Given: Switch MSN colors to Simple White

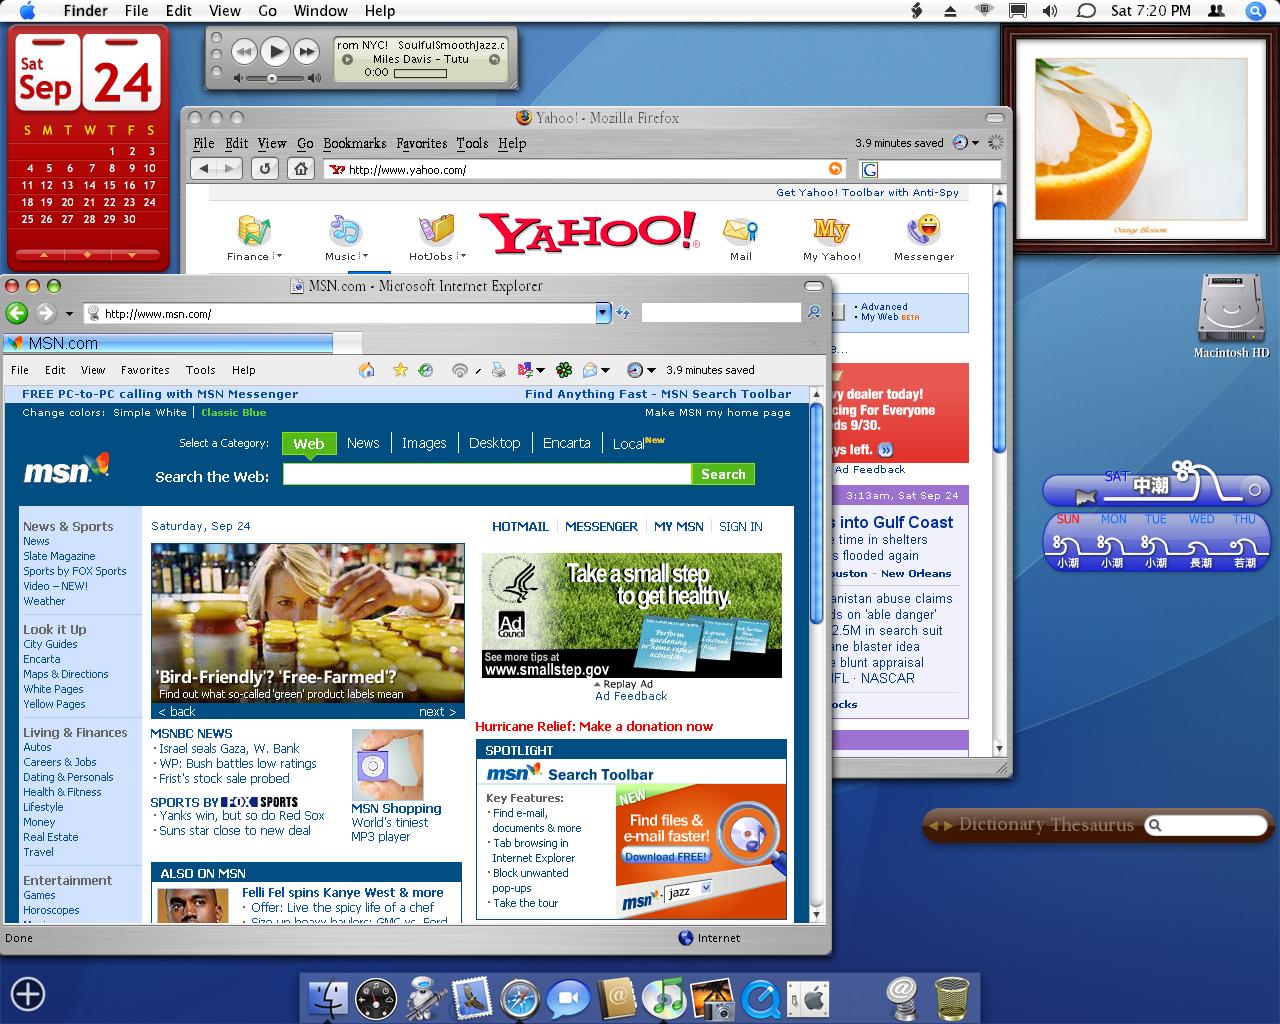Looking at the screenshot, I should pyautogui.click(x=150, y=412).
